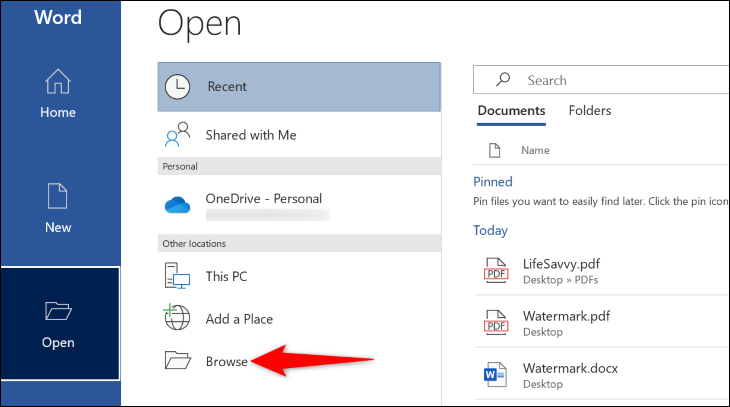Click the document icon in the Name header
The image size is (730, 407).
click(x=494, y=150)
